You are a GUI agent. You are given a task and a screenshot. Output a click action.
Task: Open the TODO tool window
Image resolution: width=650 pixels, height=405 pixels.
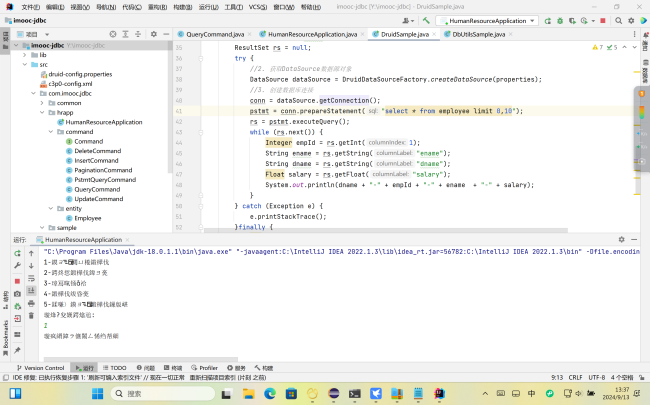pyautogui.click(x=117, y=367)
